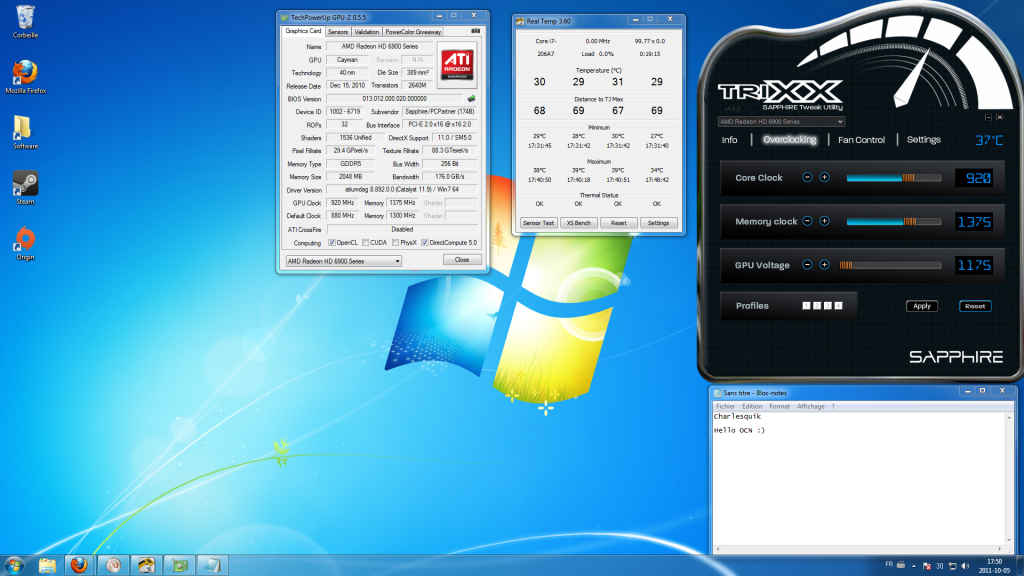Viewport: 1024px width, 576px height.
Task: Decrease Memory clock with the minus icon
Action: tap(807, 221)
